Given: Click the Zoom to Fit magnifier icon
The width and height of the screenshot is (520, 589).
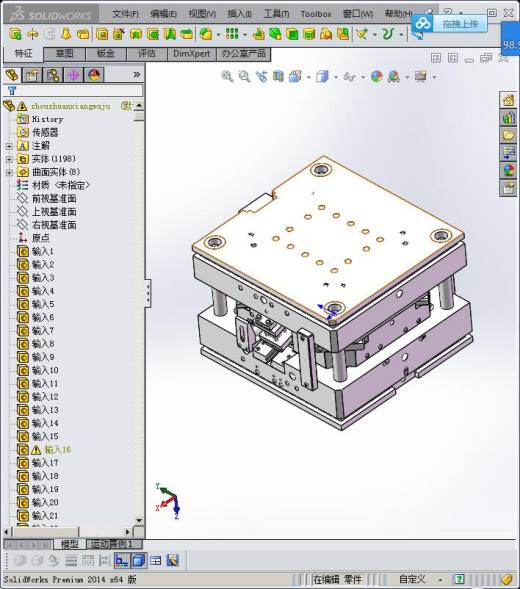Looking at the screenshot, I should tap(227, 76).
